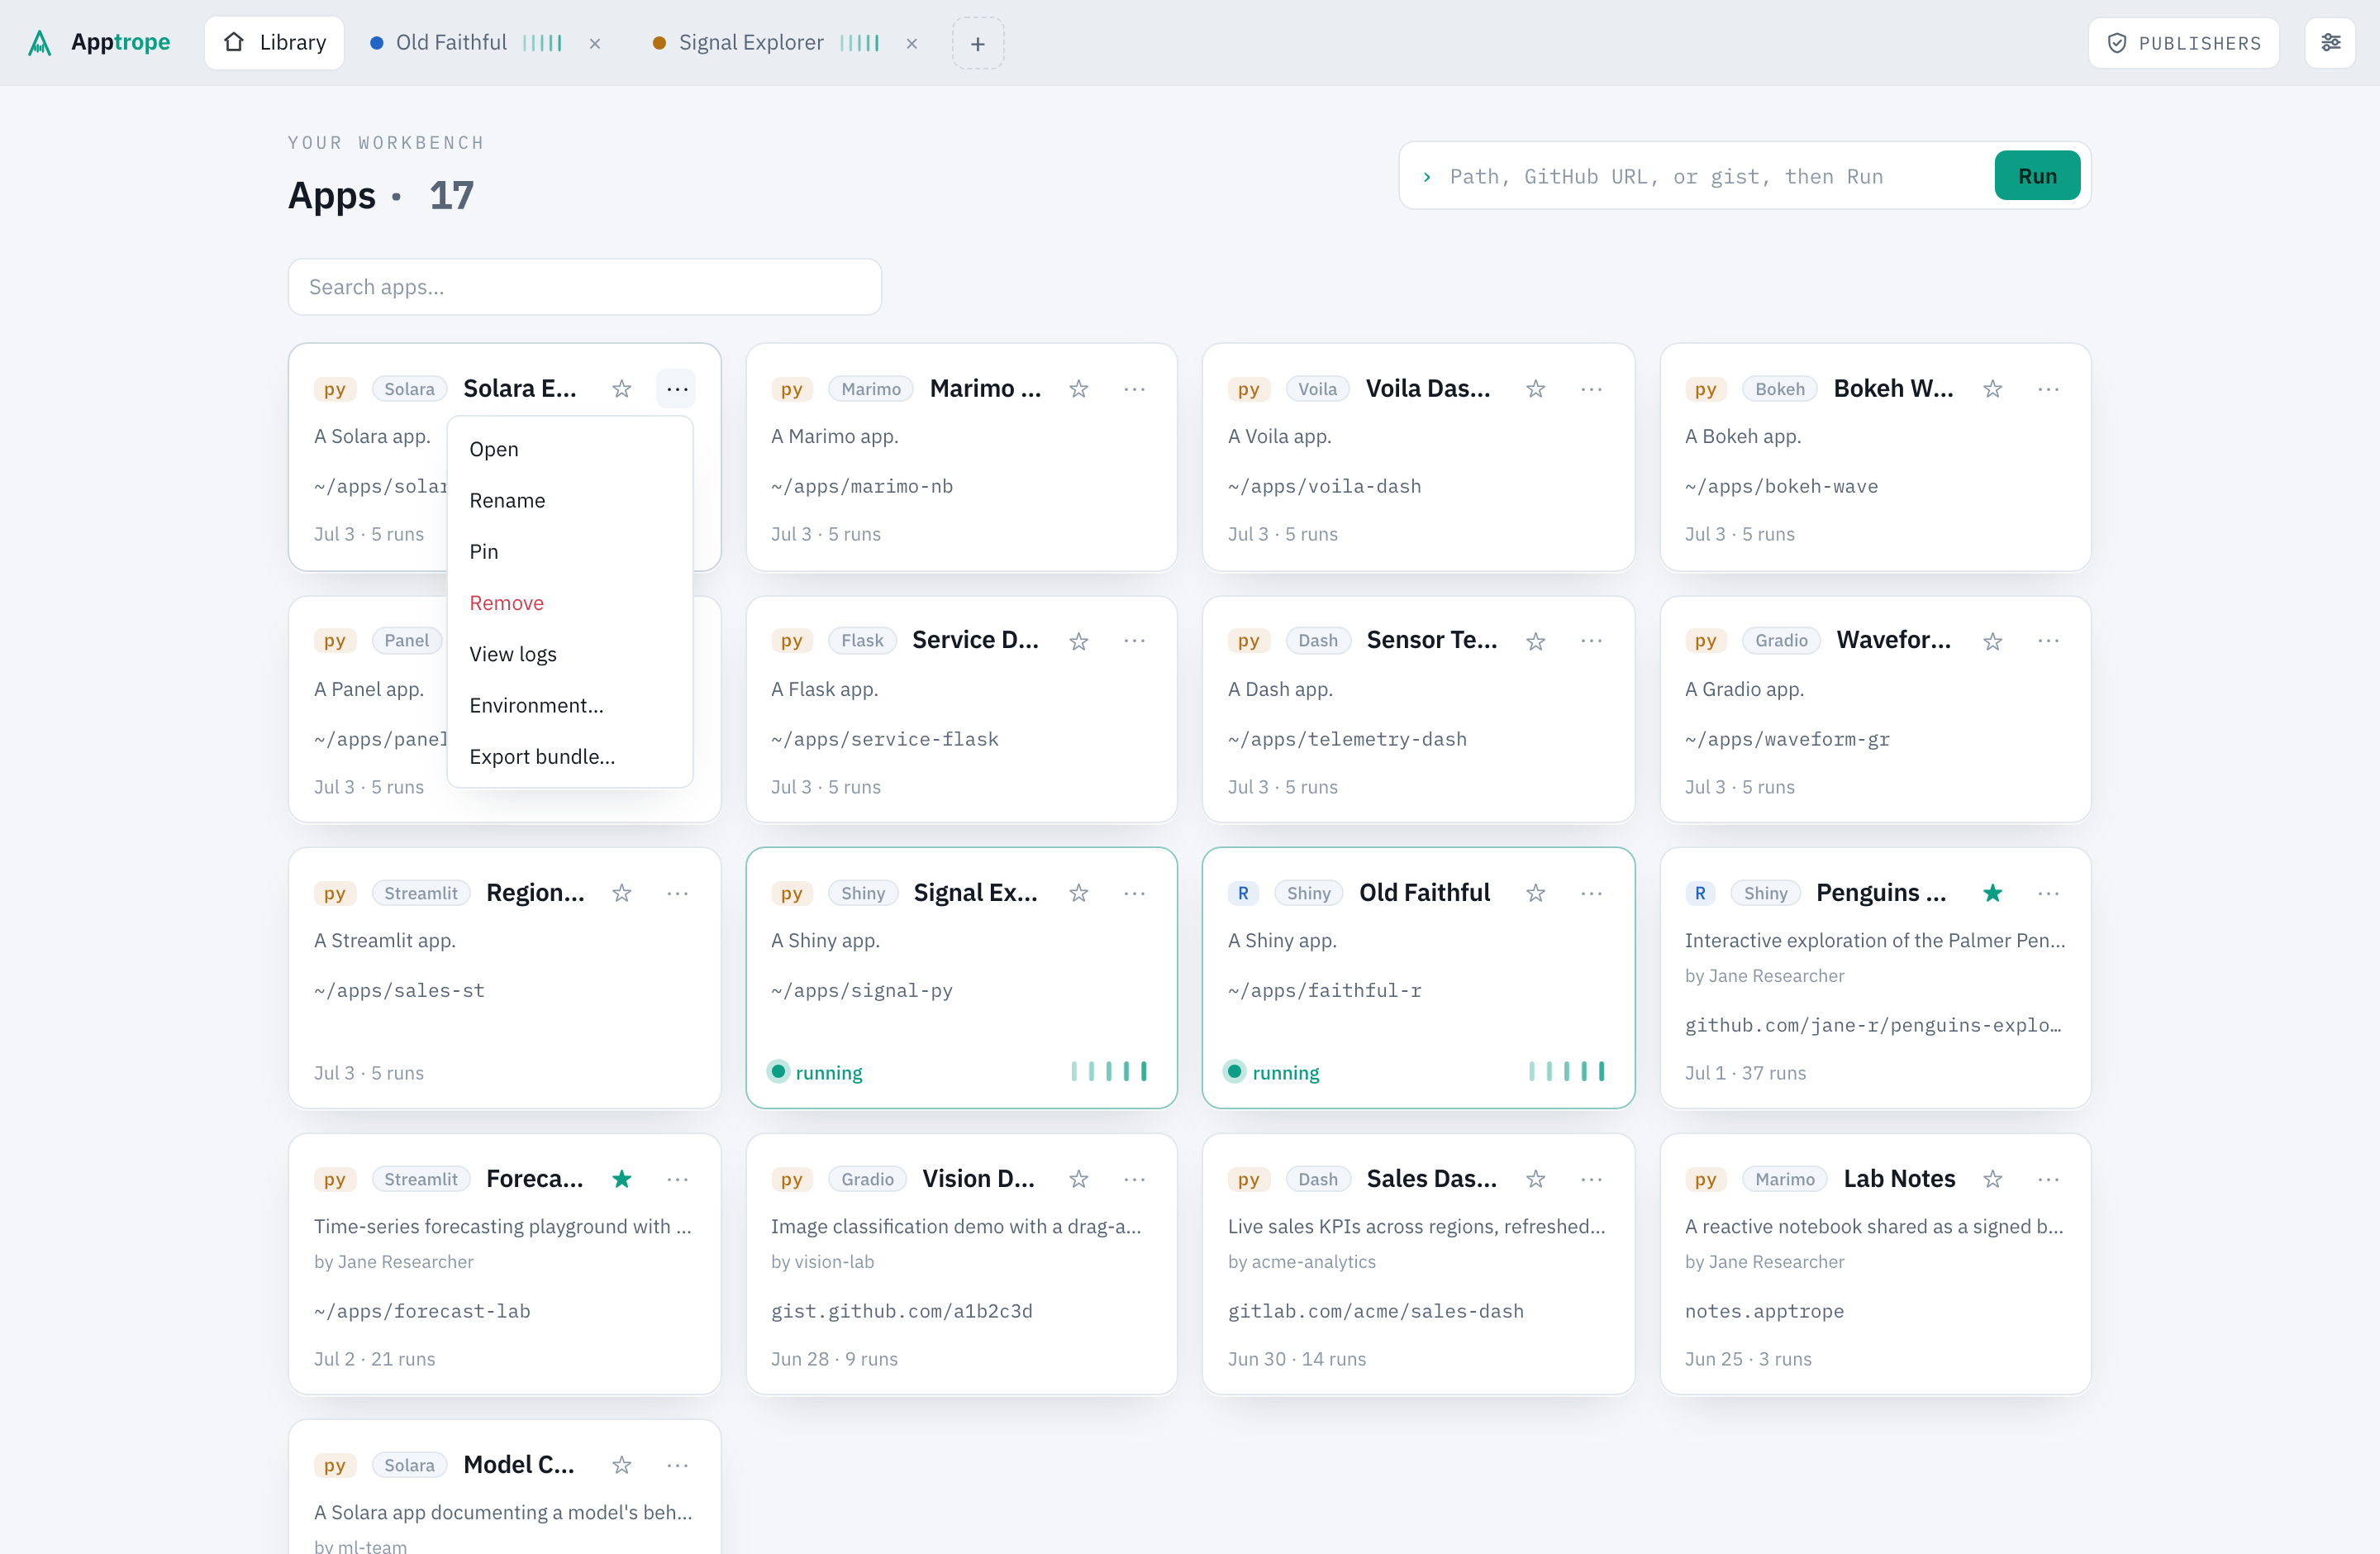Click the Apptrope logo icon

coord(39,42)
